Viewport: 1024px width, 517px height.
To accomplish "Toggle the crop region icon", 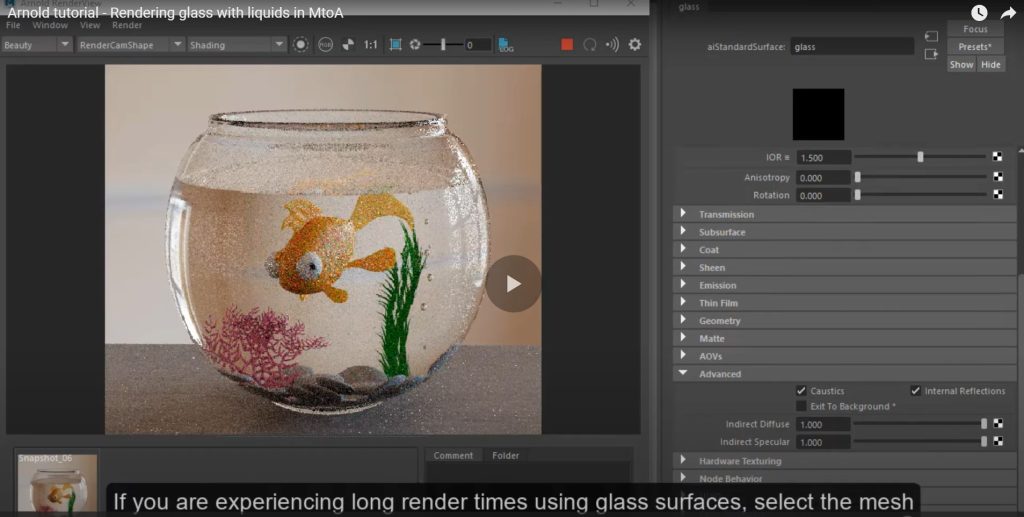I will [396, 44].
